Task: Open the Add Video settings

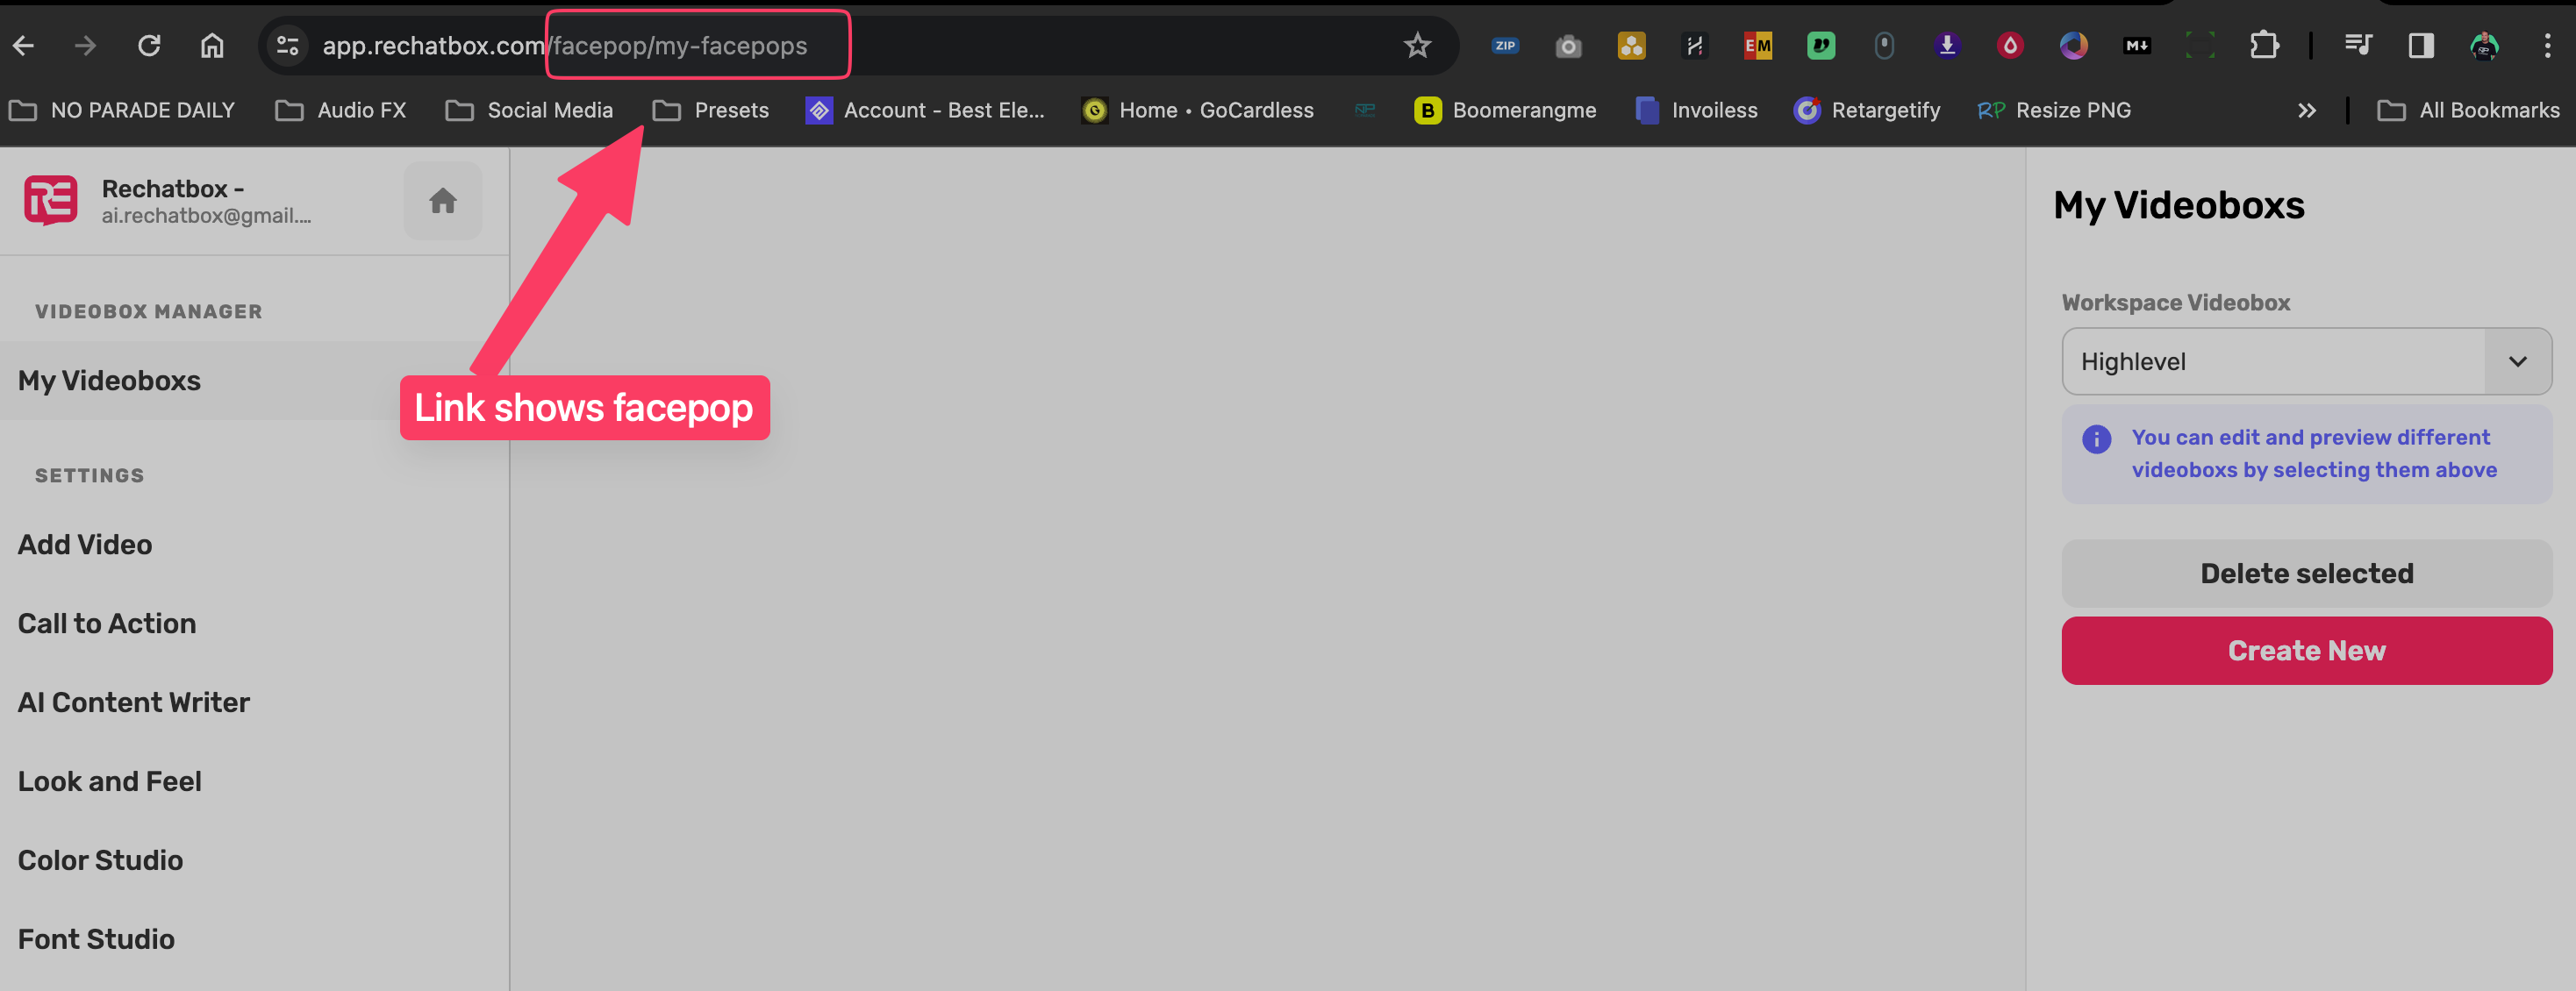Action: point(85,544)
